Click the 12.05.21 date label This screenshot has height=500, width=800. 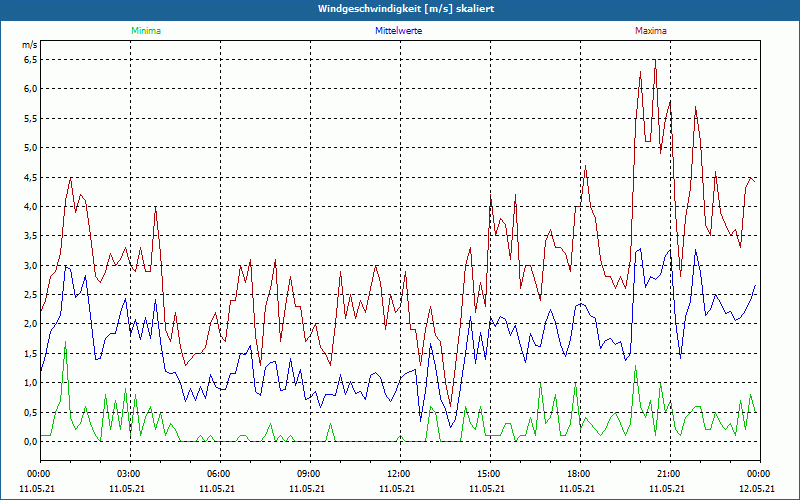[757, 488]
